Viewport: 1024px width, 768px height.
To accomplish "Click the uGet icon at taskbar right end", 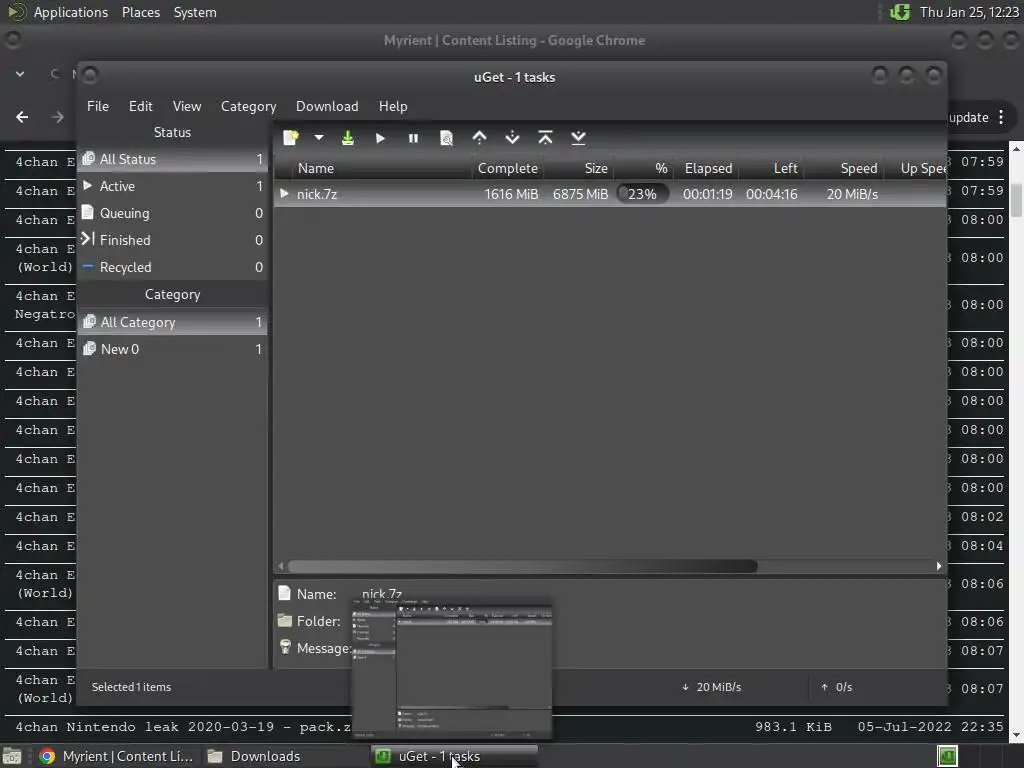I will [x=948, y=756].
